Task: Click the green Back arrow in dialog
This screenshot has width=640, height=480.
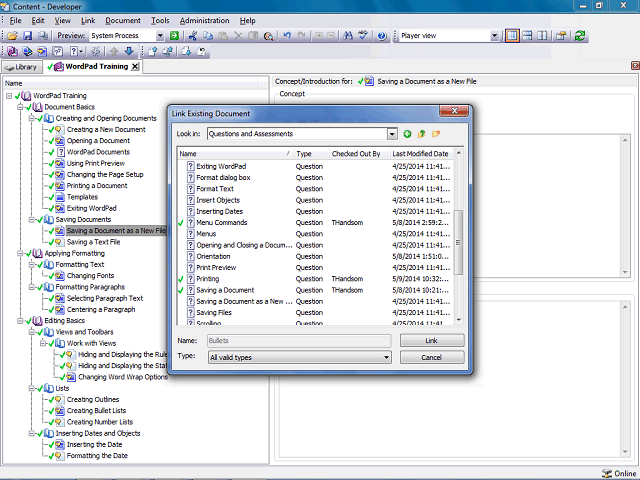Action: pos(407,134)
